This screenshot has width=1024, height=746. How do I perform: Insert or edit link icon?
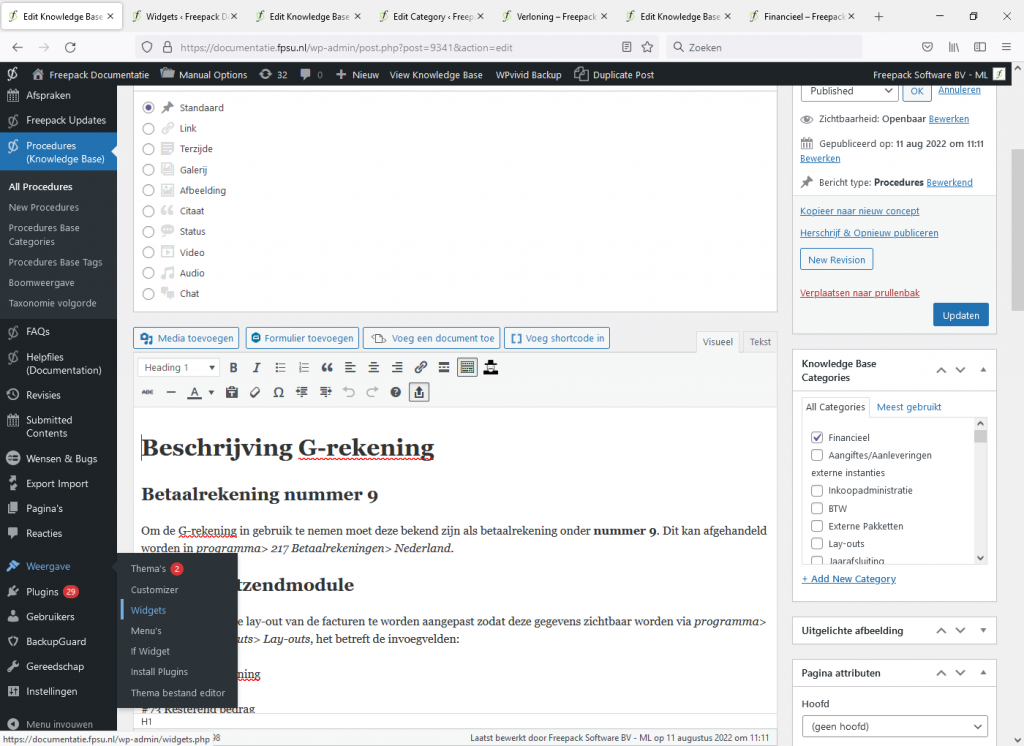tap(421, 368)
